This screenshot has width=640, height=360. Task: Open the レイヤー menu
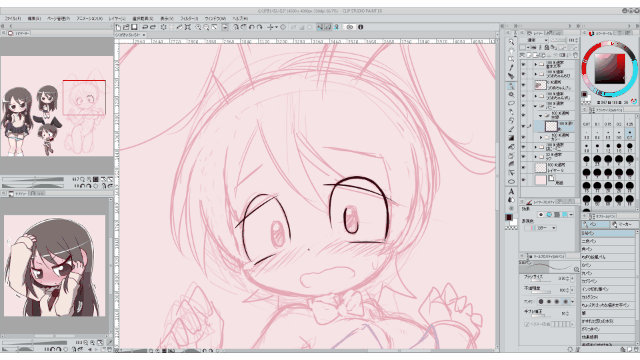pyautogui.click(x=117, y=18)
